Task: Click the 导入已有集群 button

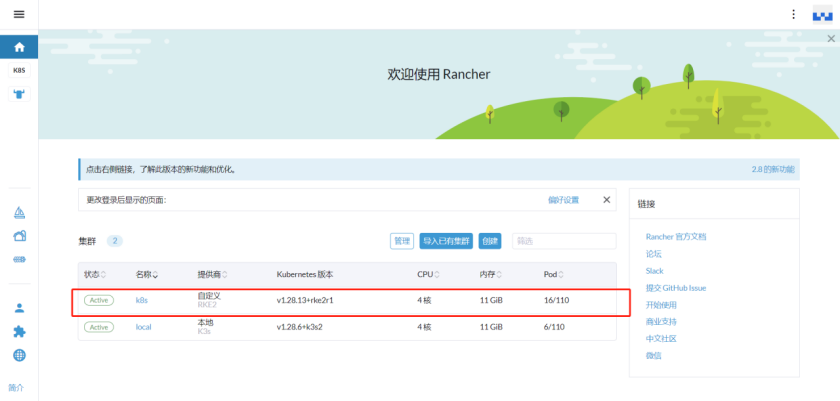Action: 446,241
